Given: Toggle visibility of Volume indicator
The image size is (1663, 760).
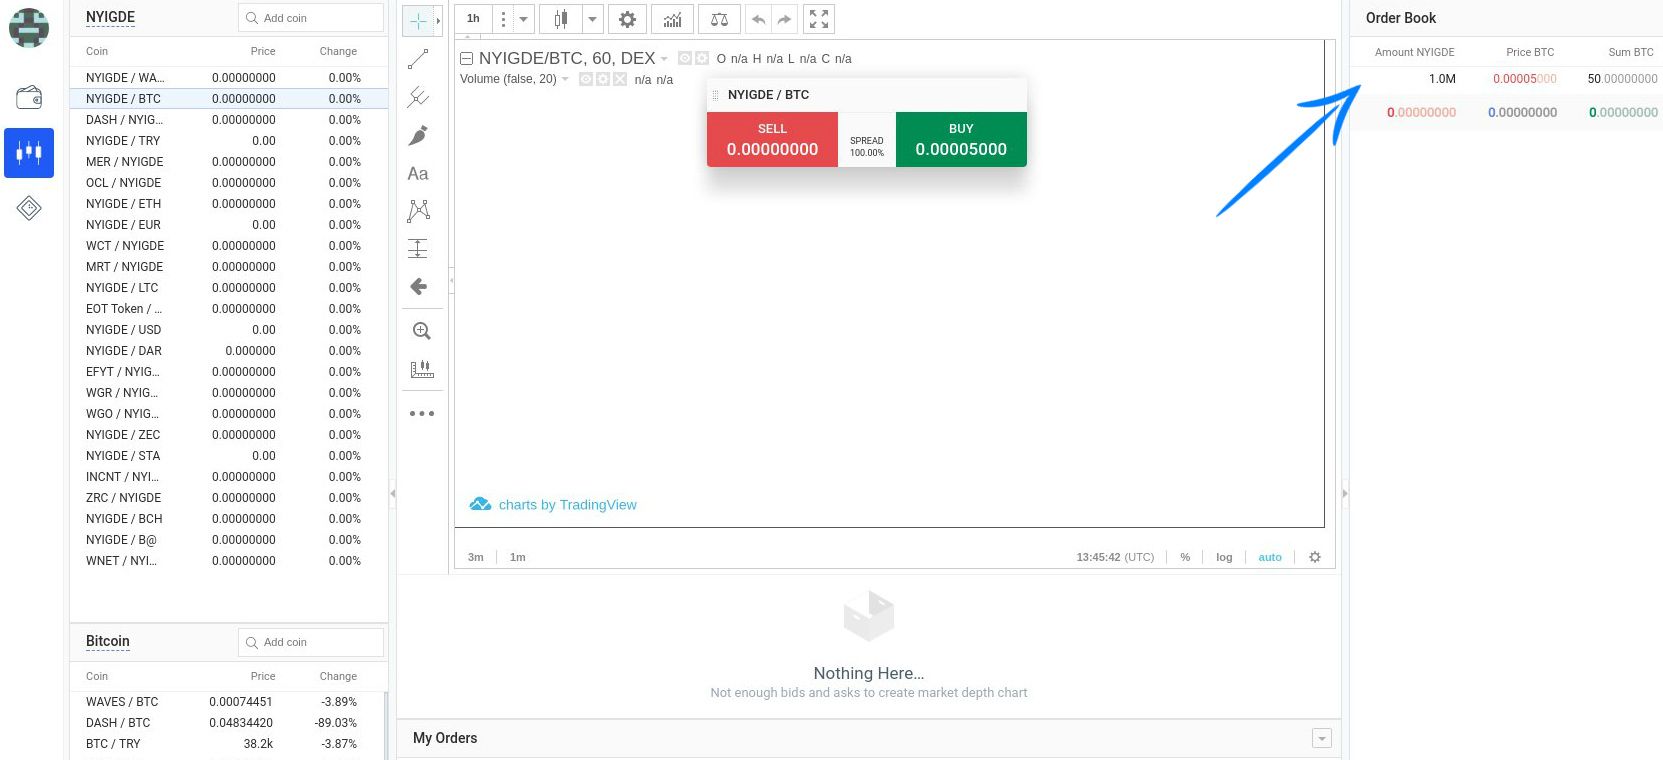Looking at the screenshot, I should 586,79.
